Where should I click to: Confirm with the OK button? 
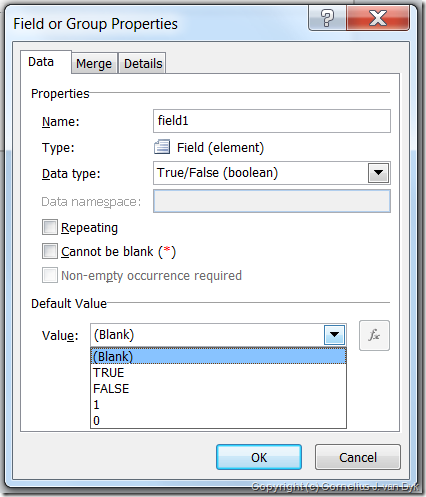point(259,457)
